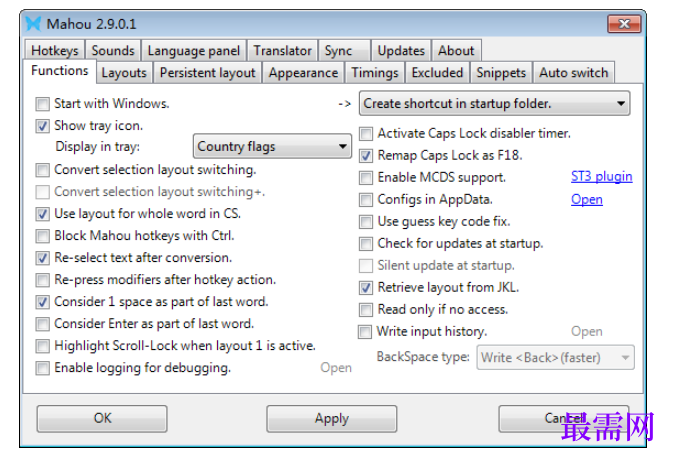
Task: Toggle Write input history checkbox
Action: point(365,331)
